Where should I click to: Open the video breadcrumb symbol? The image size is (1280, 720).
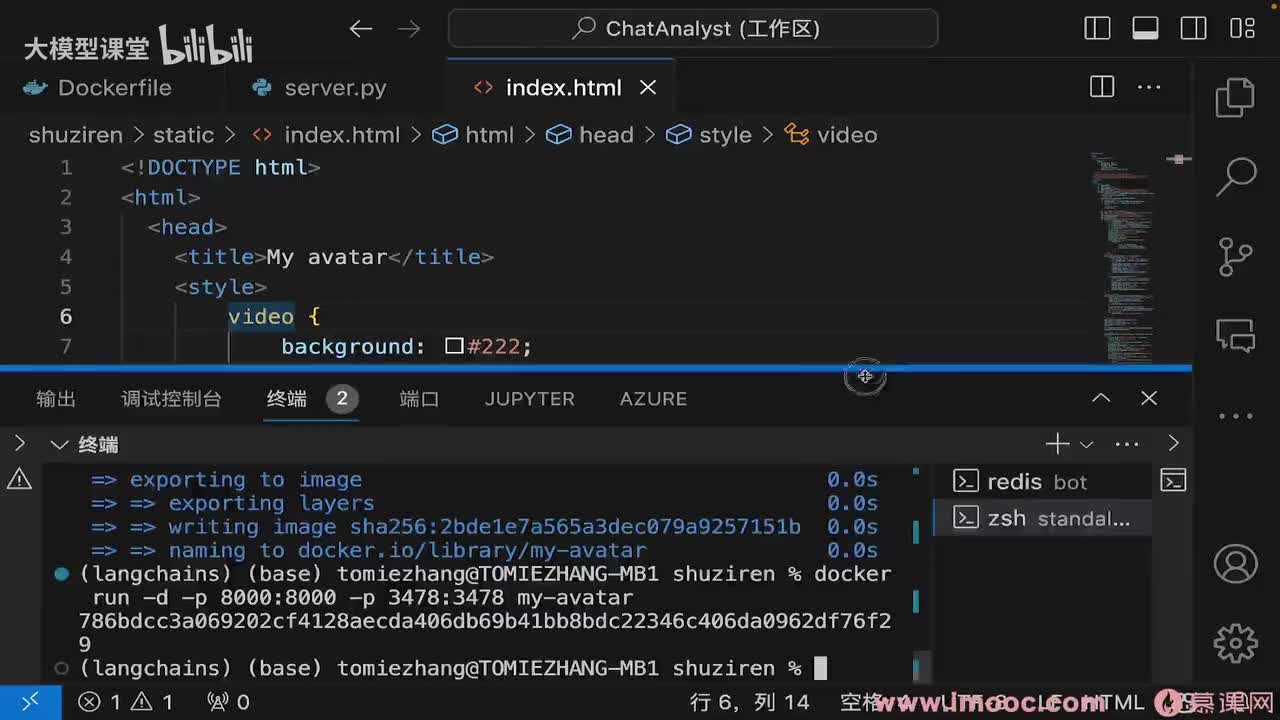tap(831, 135)
